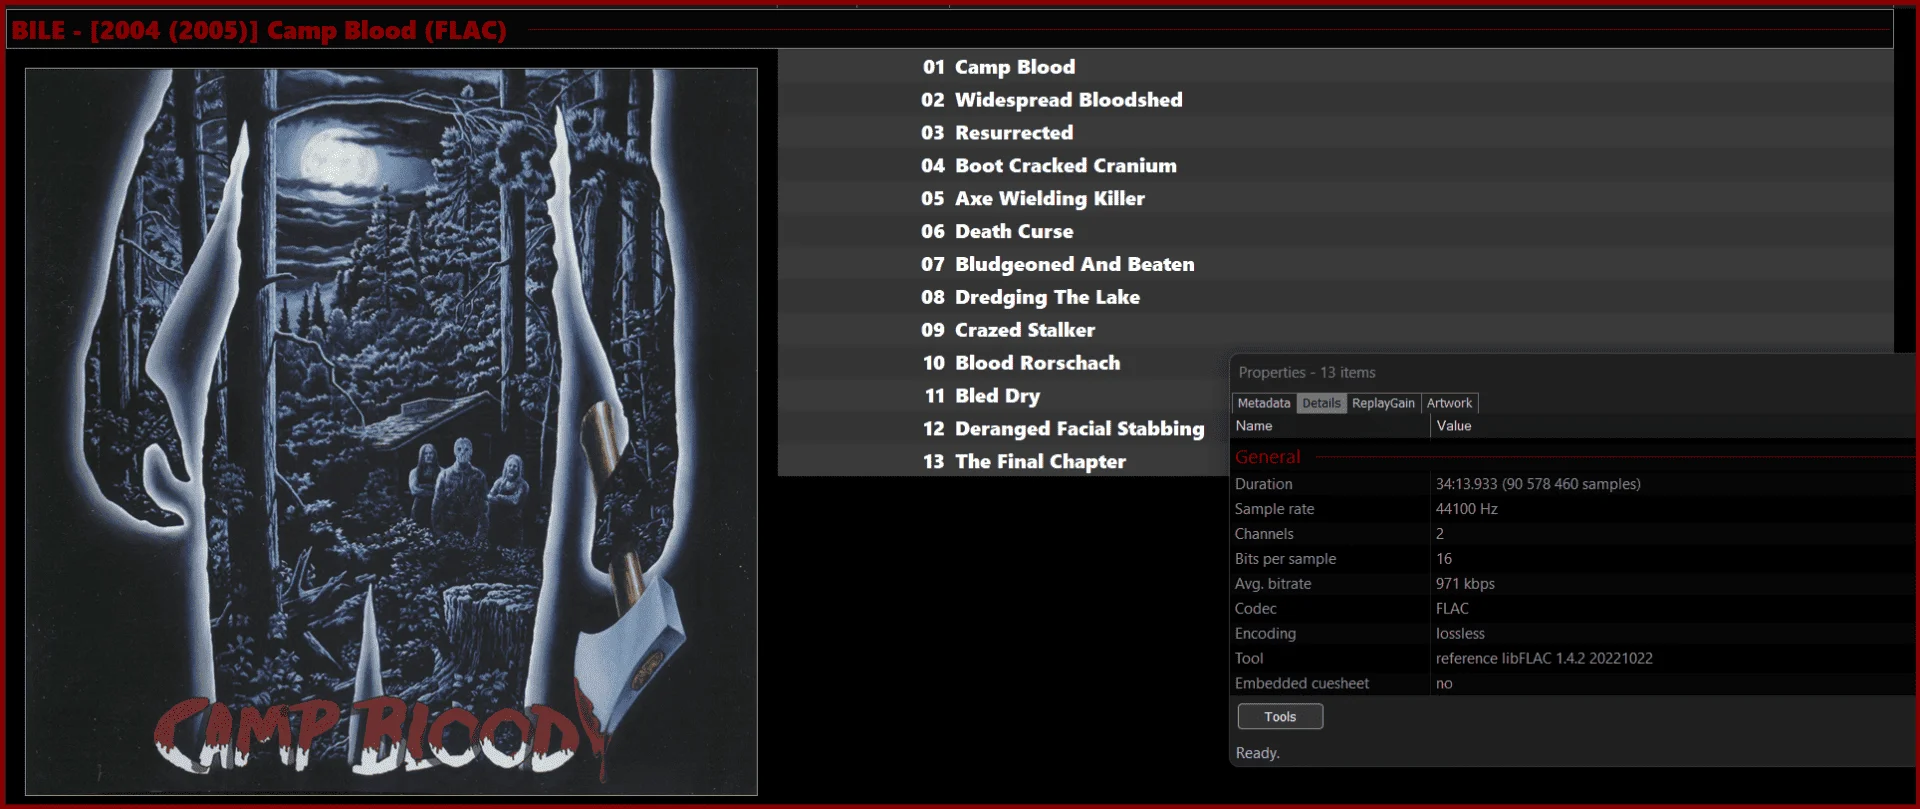Select track 05 Axe Wielding Killer
1920x809 pixels.
[x=1335, y=199]
